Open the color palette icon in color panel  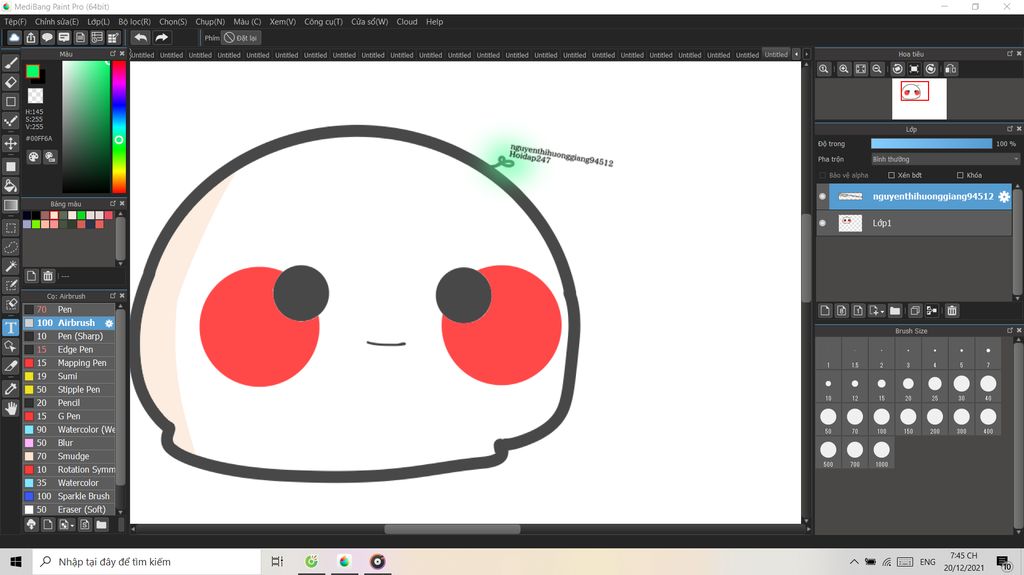click(x=33, y=157)
